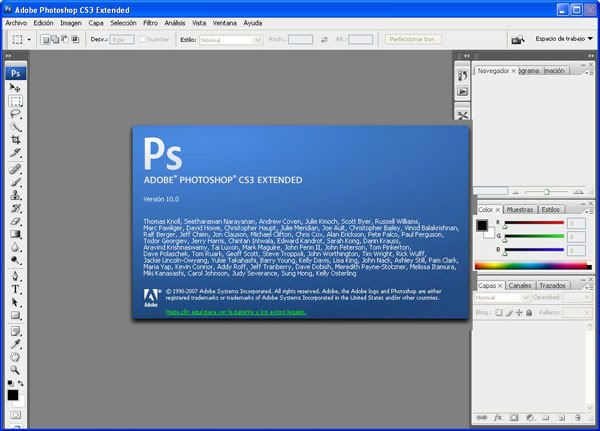Open the tool preset picker arrow

(x=29, y=39)
